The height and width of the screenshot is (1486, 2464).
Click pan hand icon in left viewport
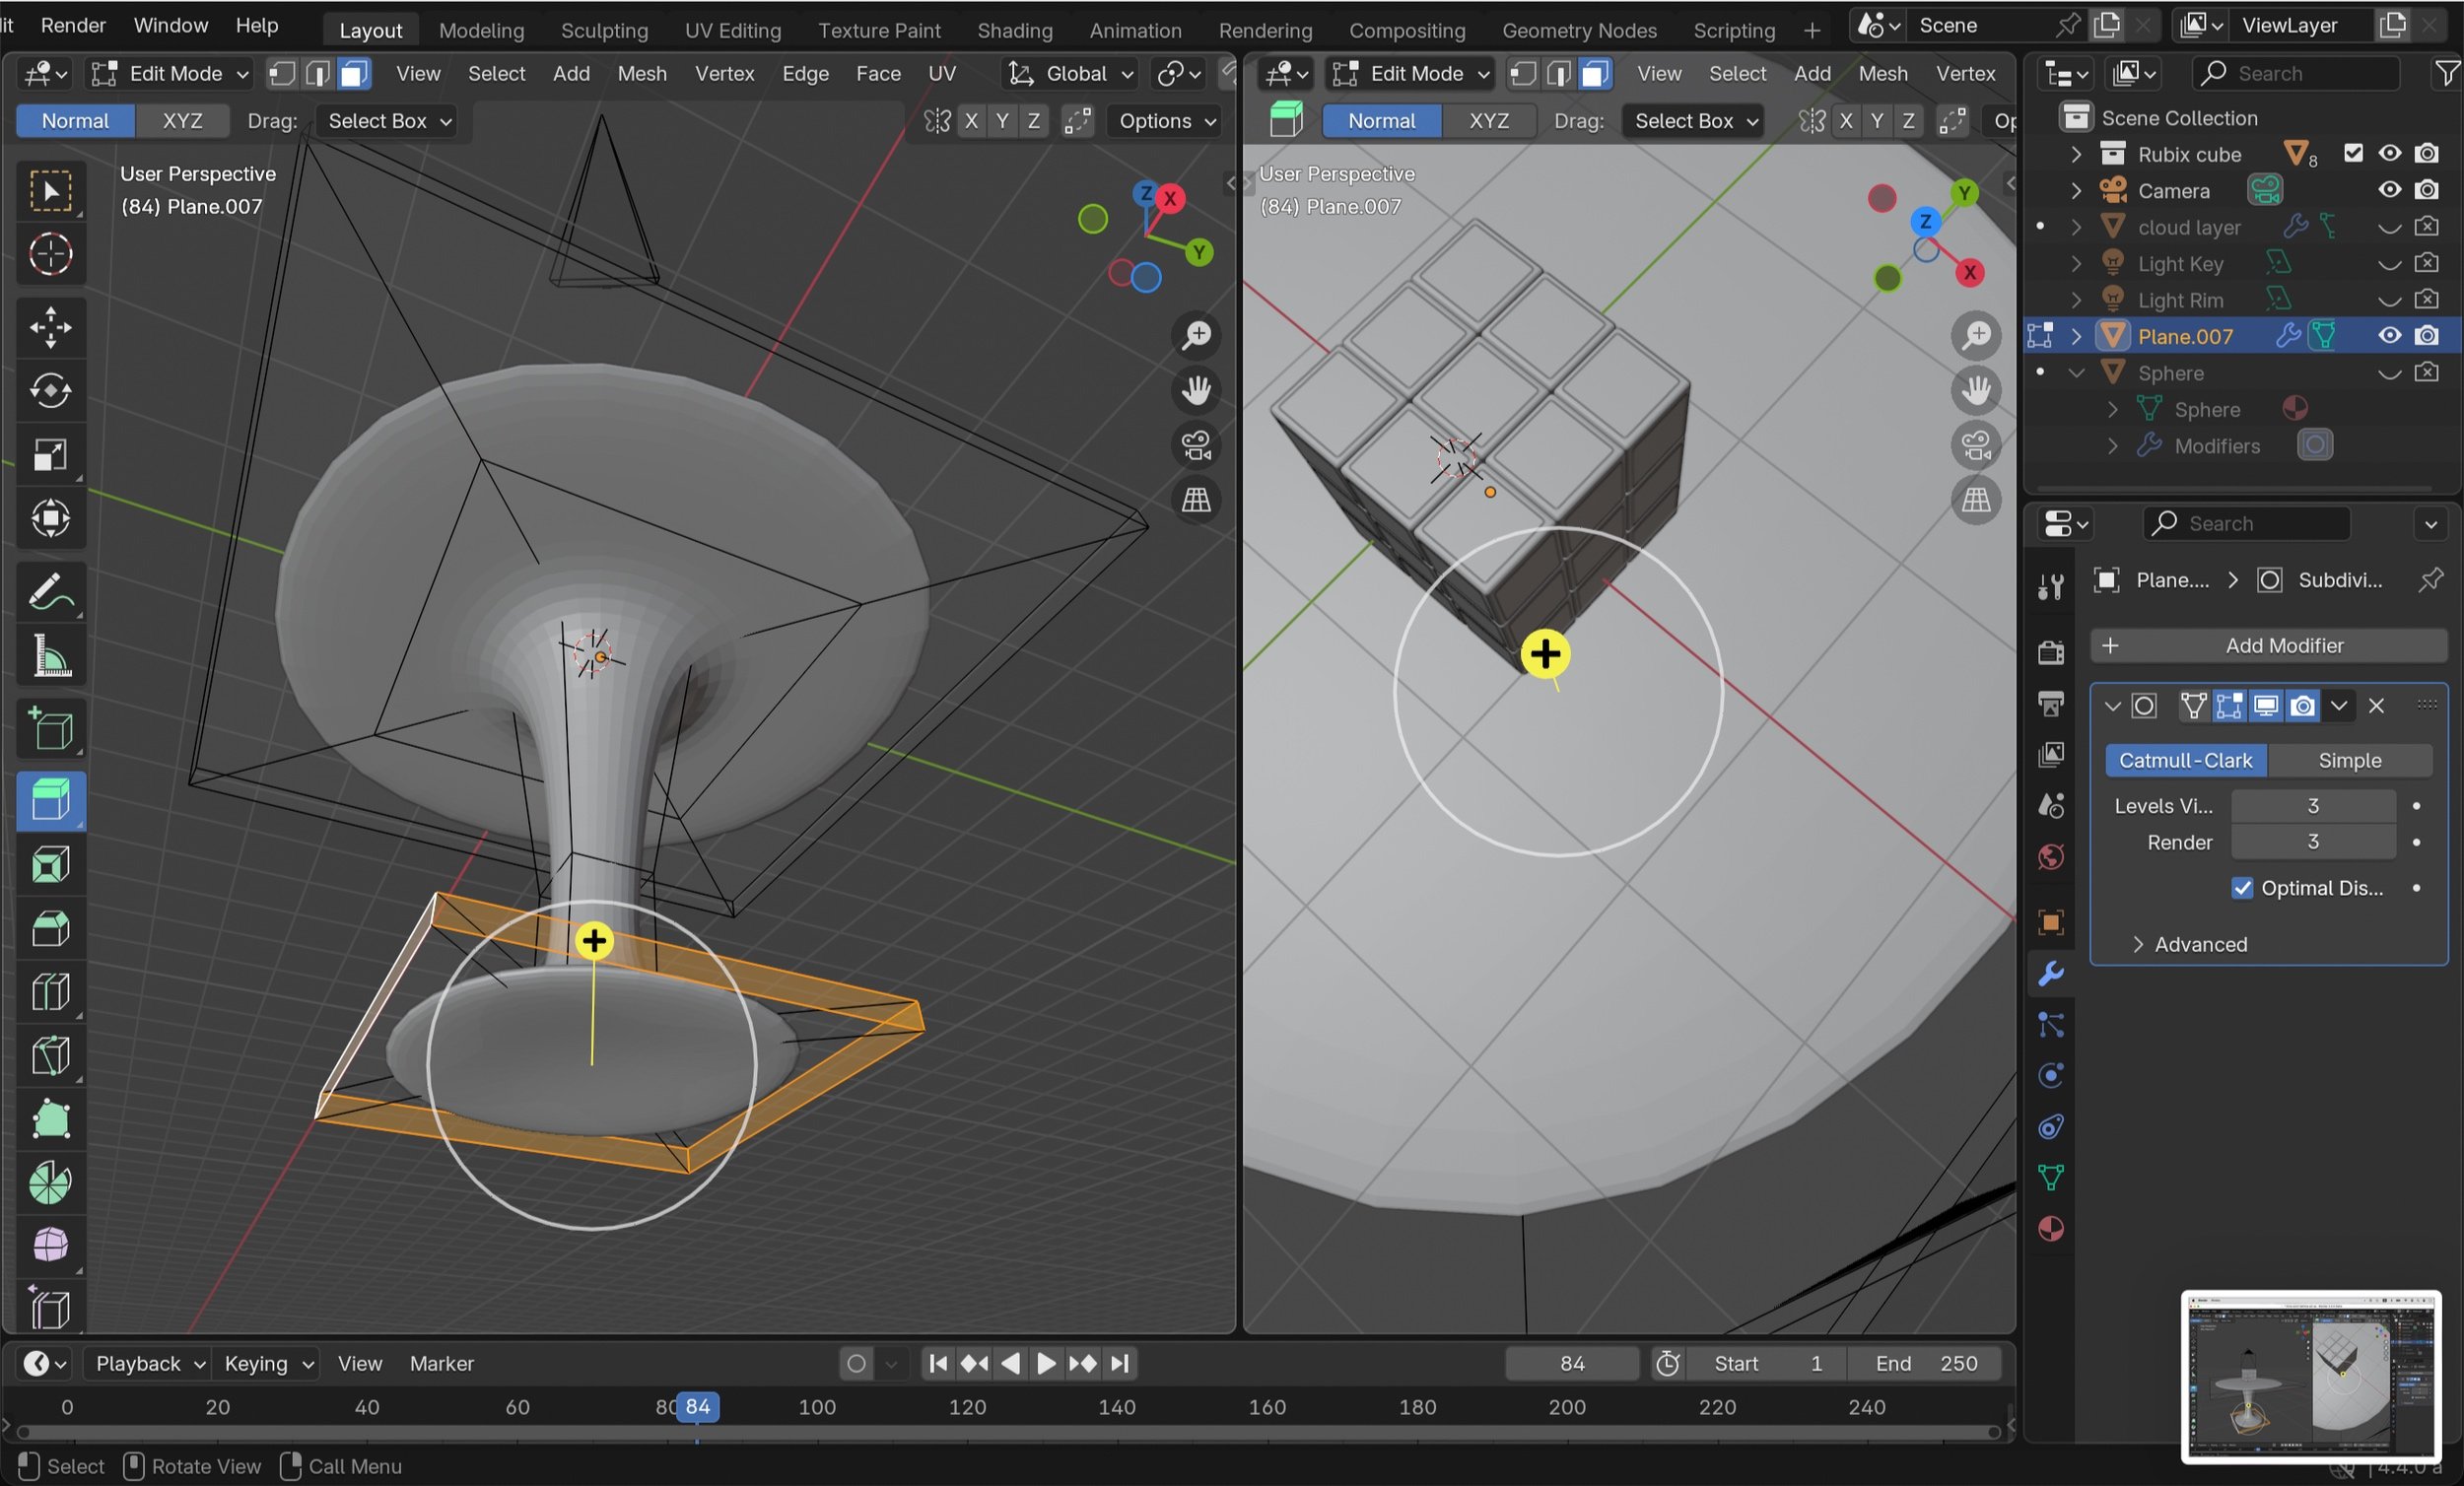tap(1196, 390)
